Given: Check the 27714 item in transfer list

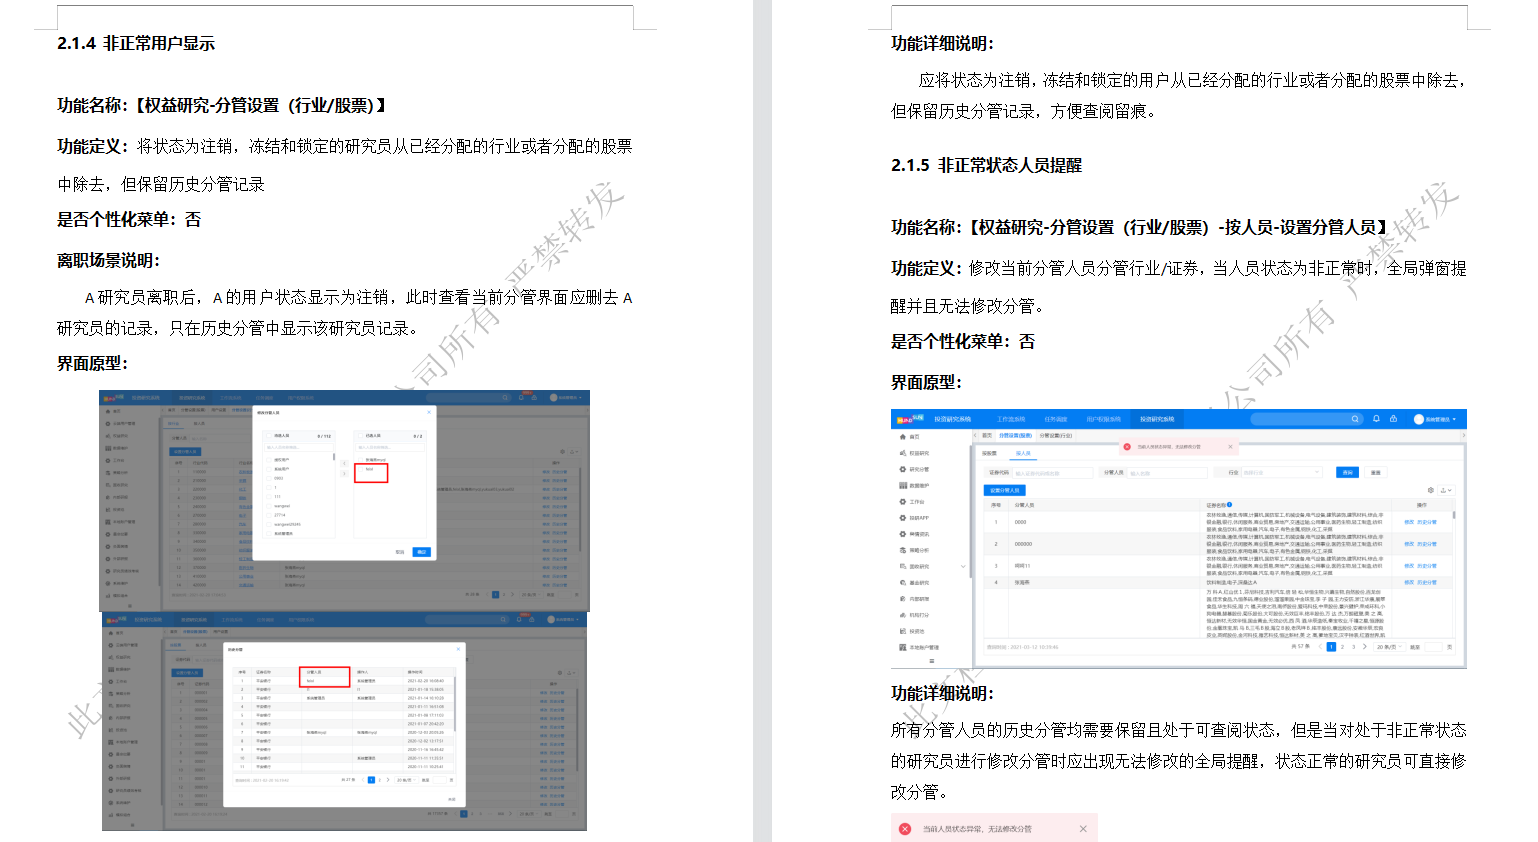Looking at the screenshot, I should pos(269,515).
